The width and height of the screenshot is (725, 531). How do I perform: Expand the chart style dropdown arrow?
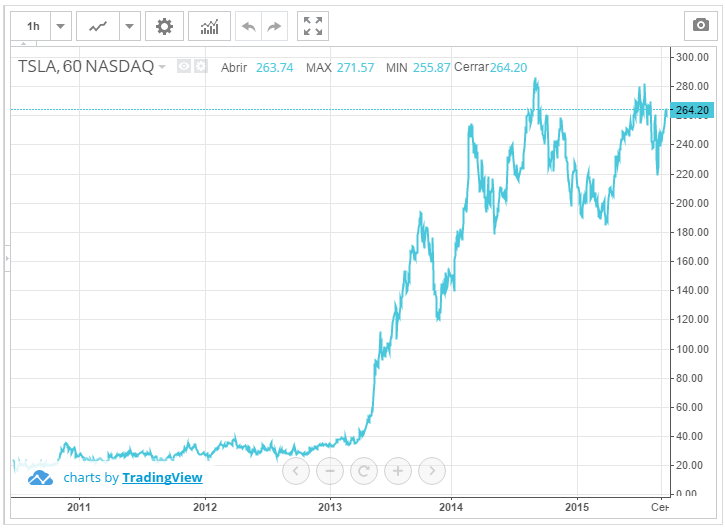click(130, 26)
